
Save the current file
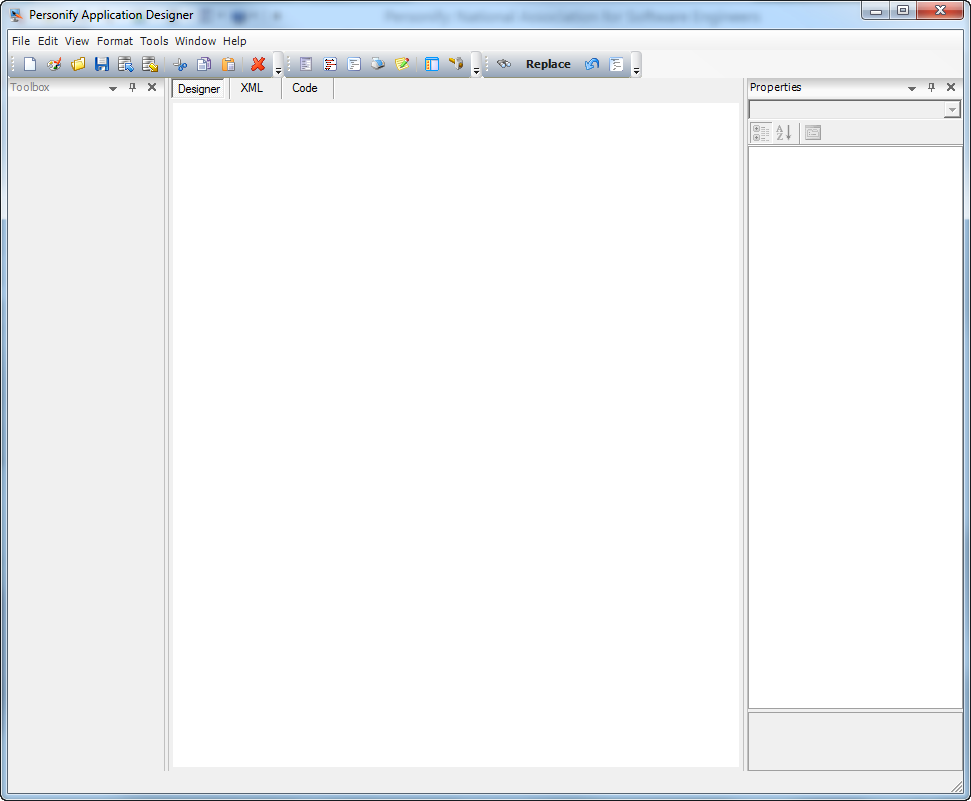click(102, 63)
